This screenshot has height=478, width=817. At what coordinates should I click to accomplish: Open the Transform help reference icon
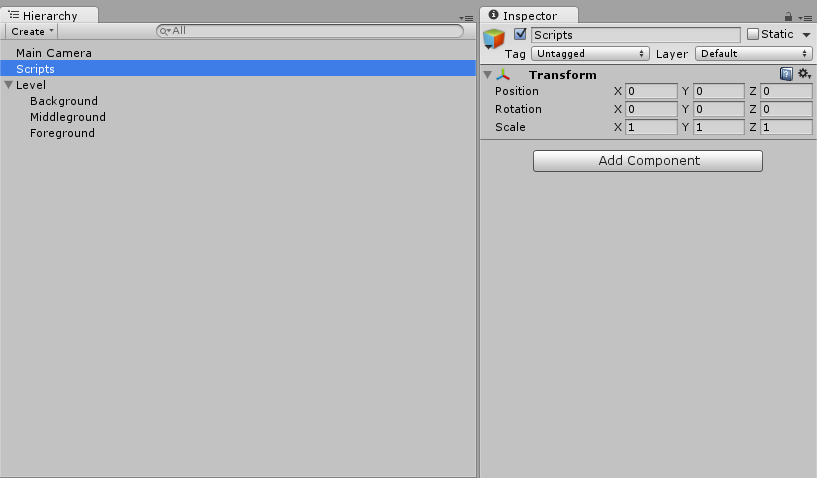[x=786, y=74]
